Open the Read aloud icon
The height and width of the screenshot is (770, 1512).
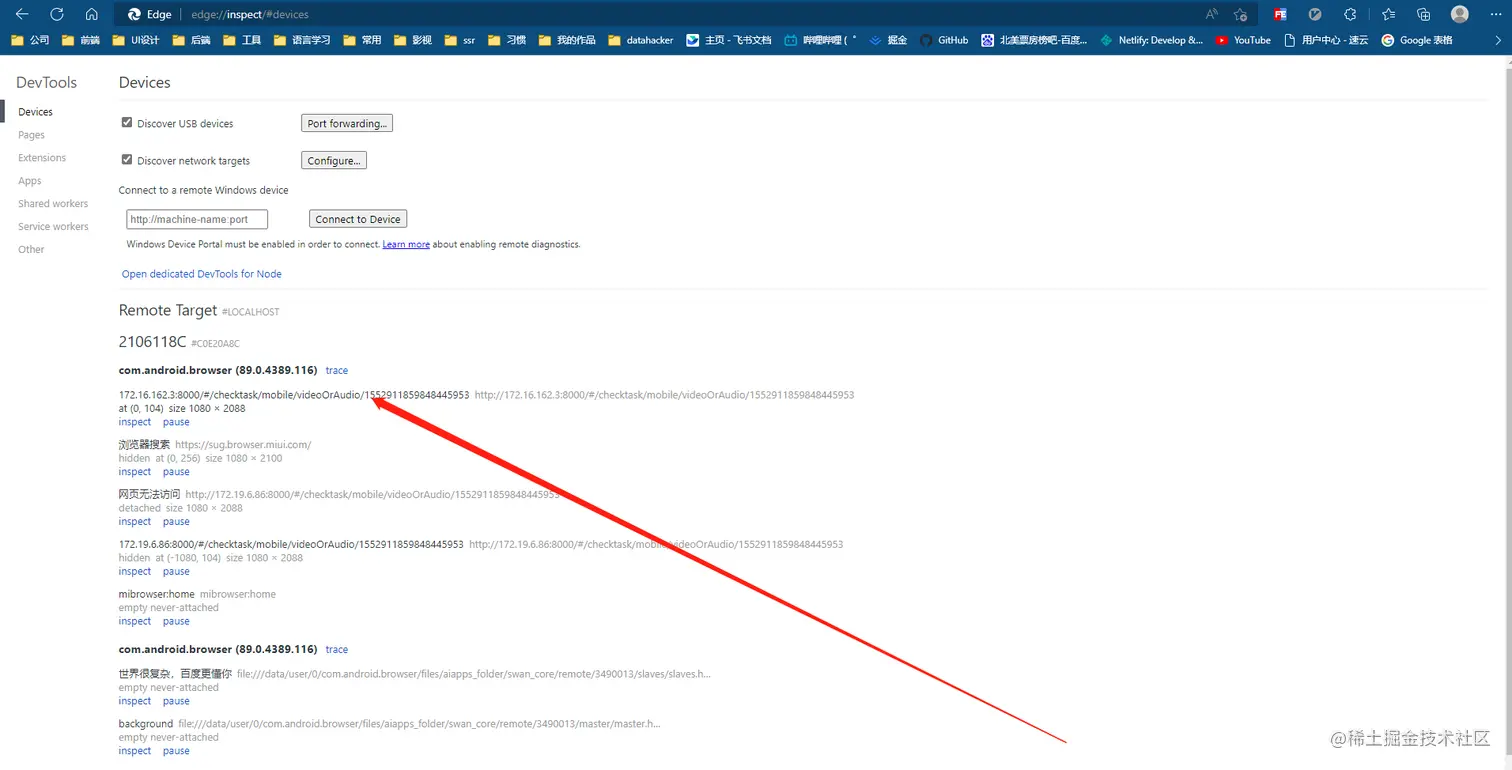coord(1211,14)
